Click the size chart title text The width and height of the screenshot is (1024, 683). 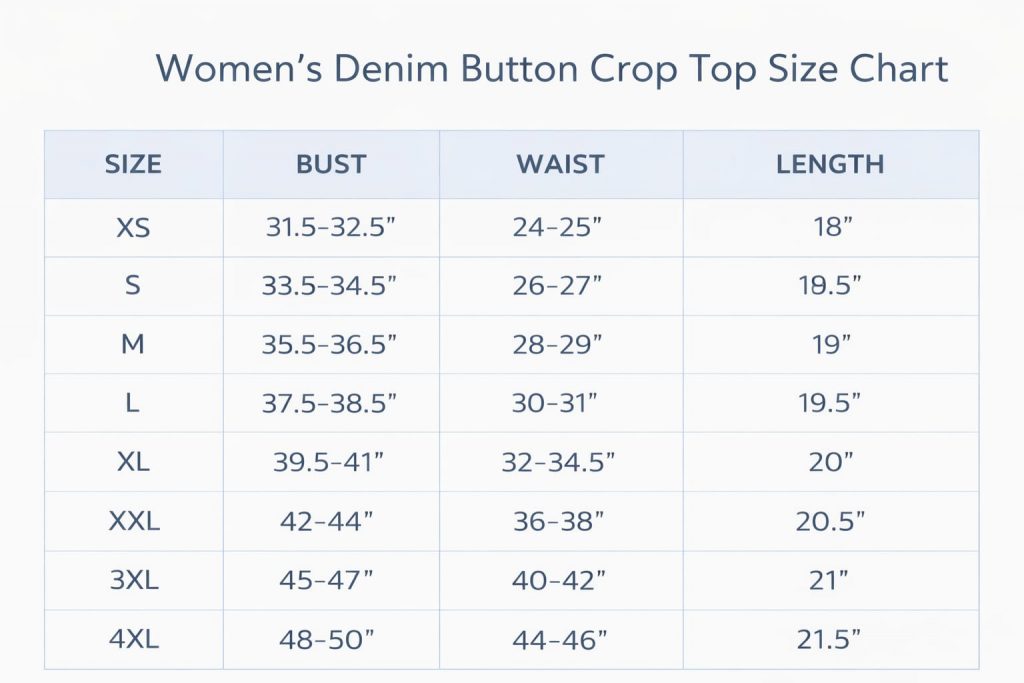(x=552, y=69)
